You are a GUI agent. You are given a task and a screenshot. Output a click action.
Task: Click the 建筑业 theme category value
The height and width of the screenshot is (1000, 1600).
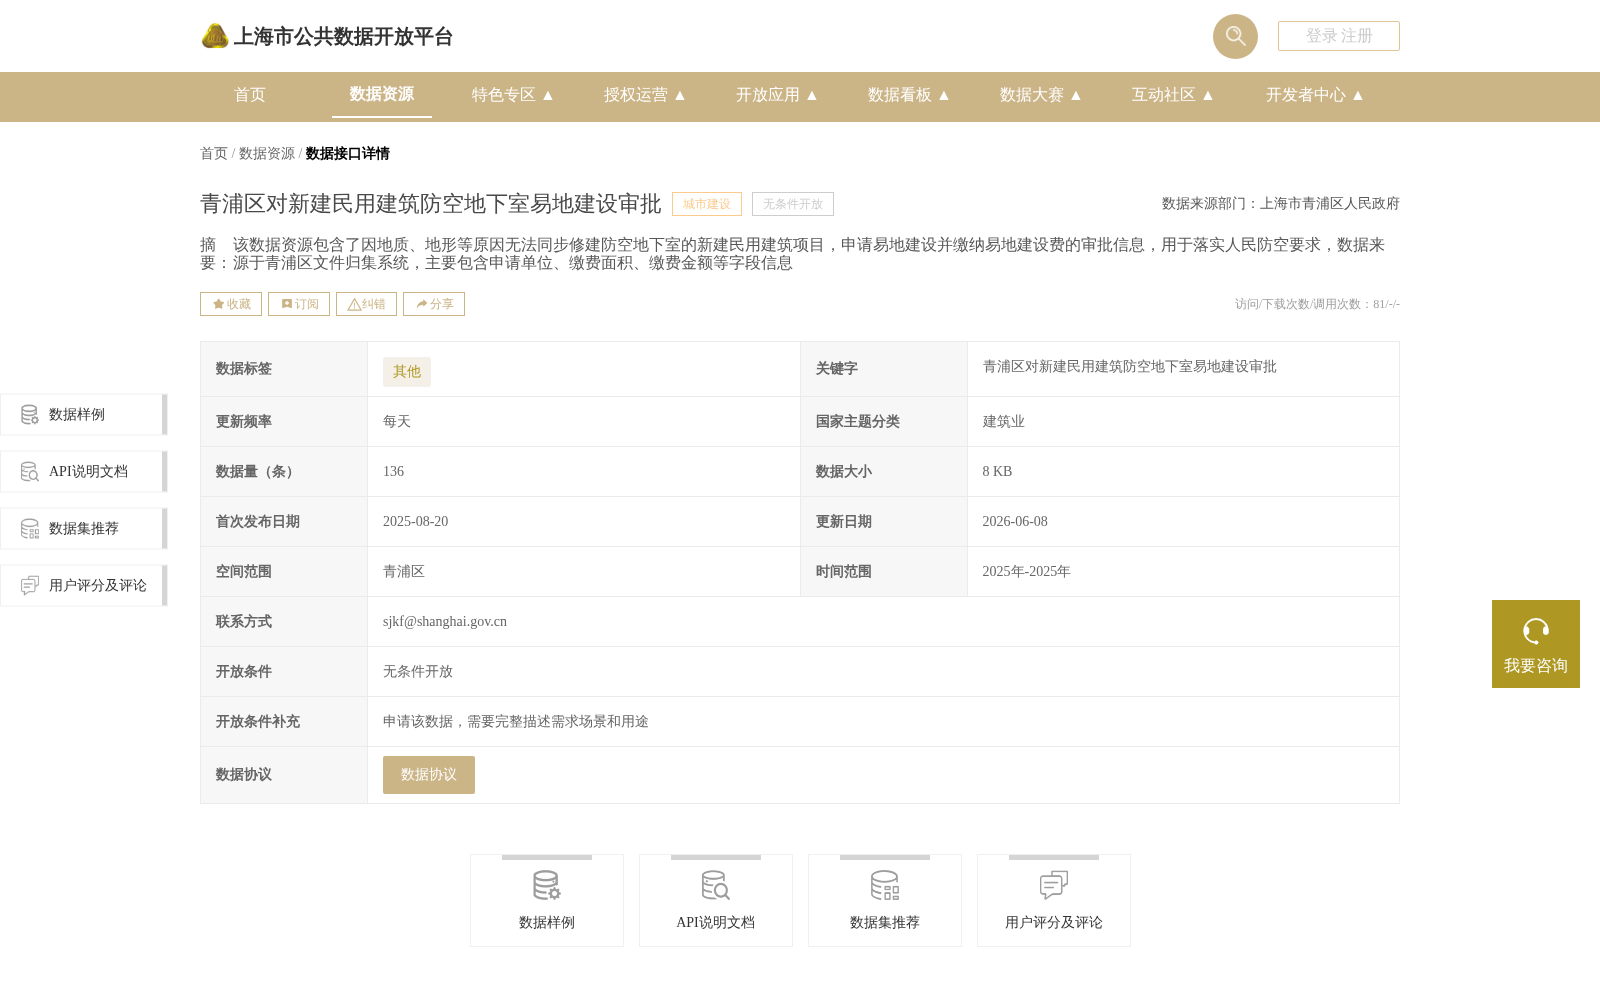tap(1004, 422)
